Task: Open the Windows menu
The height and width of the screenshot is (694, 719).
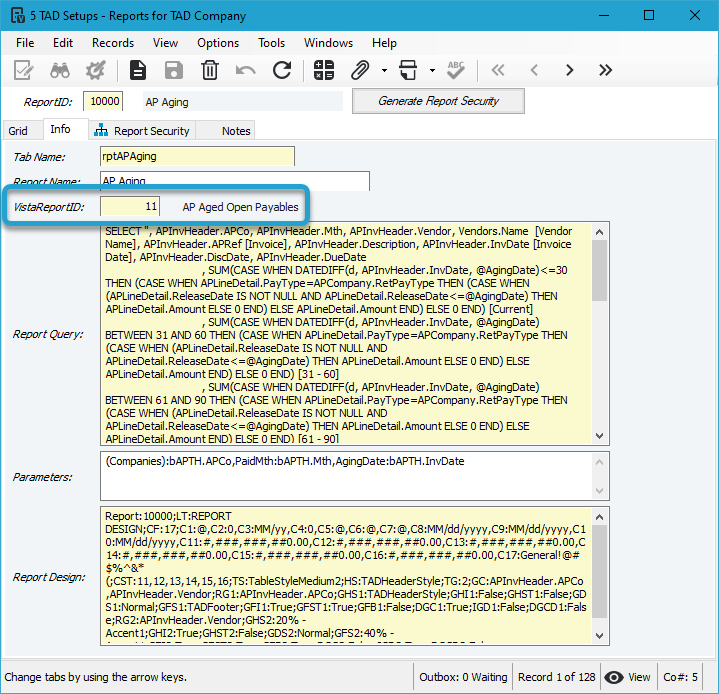Action: click(328, 43)
